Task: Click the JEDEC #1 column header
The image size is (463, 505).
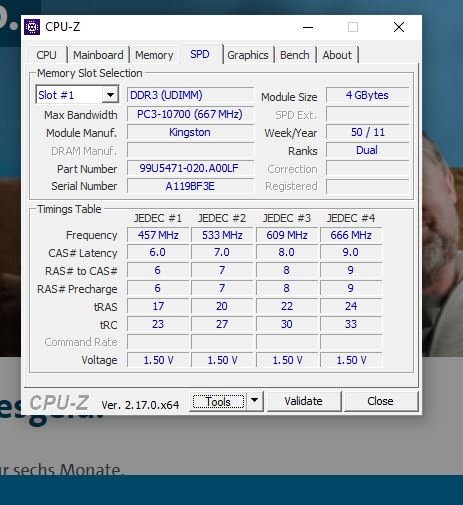Action: coord(158,218)
